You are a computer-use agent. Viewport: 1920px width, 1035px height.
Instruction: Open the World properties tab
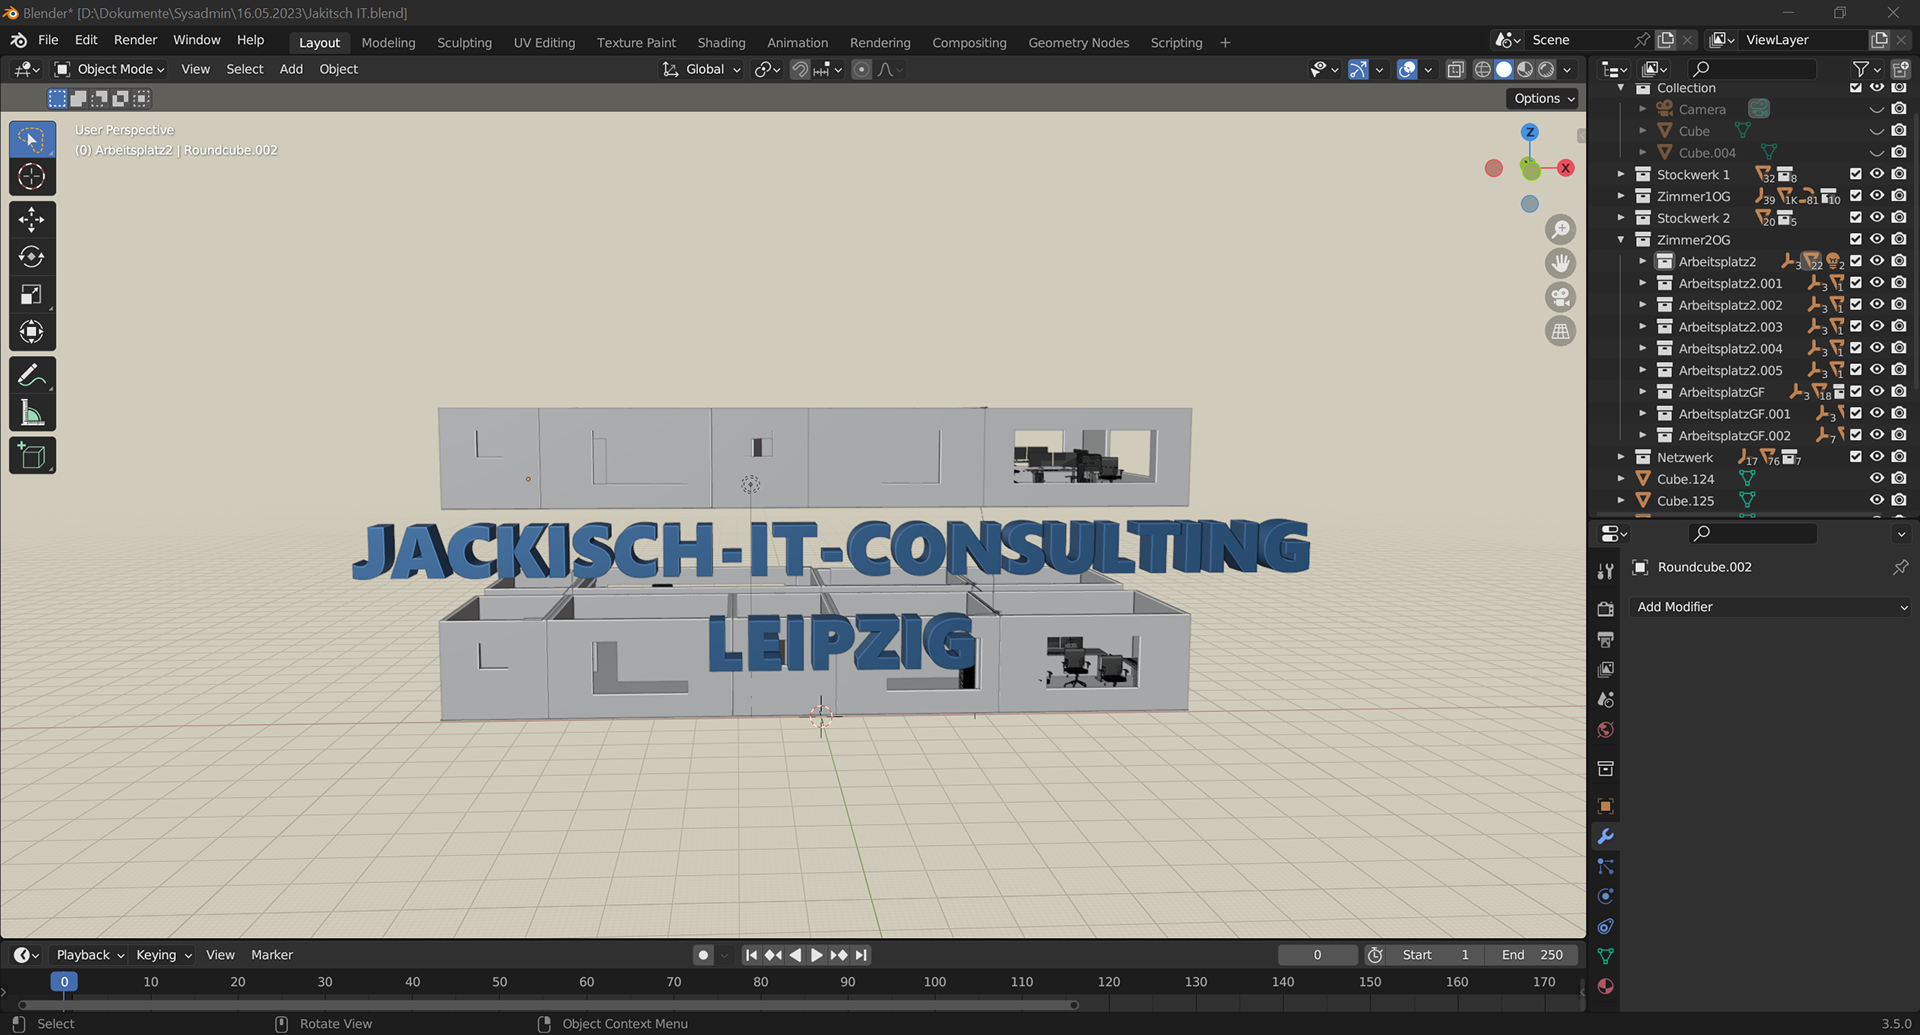click(1606, 729)
